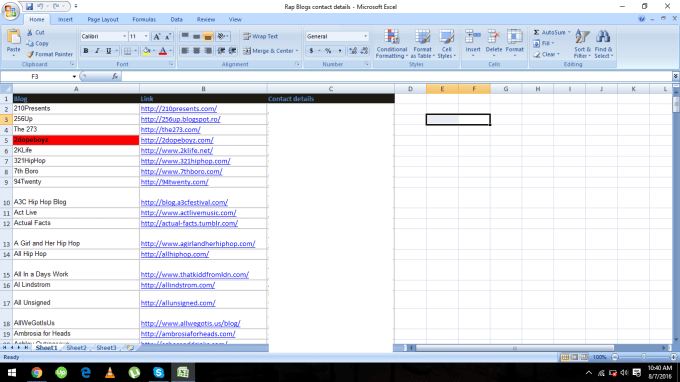Open the allhiphop.com link
The width and height of the screenshot is (680, 382).
point(175,255)
